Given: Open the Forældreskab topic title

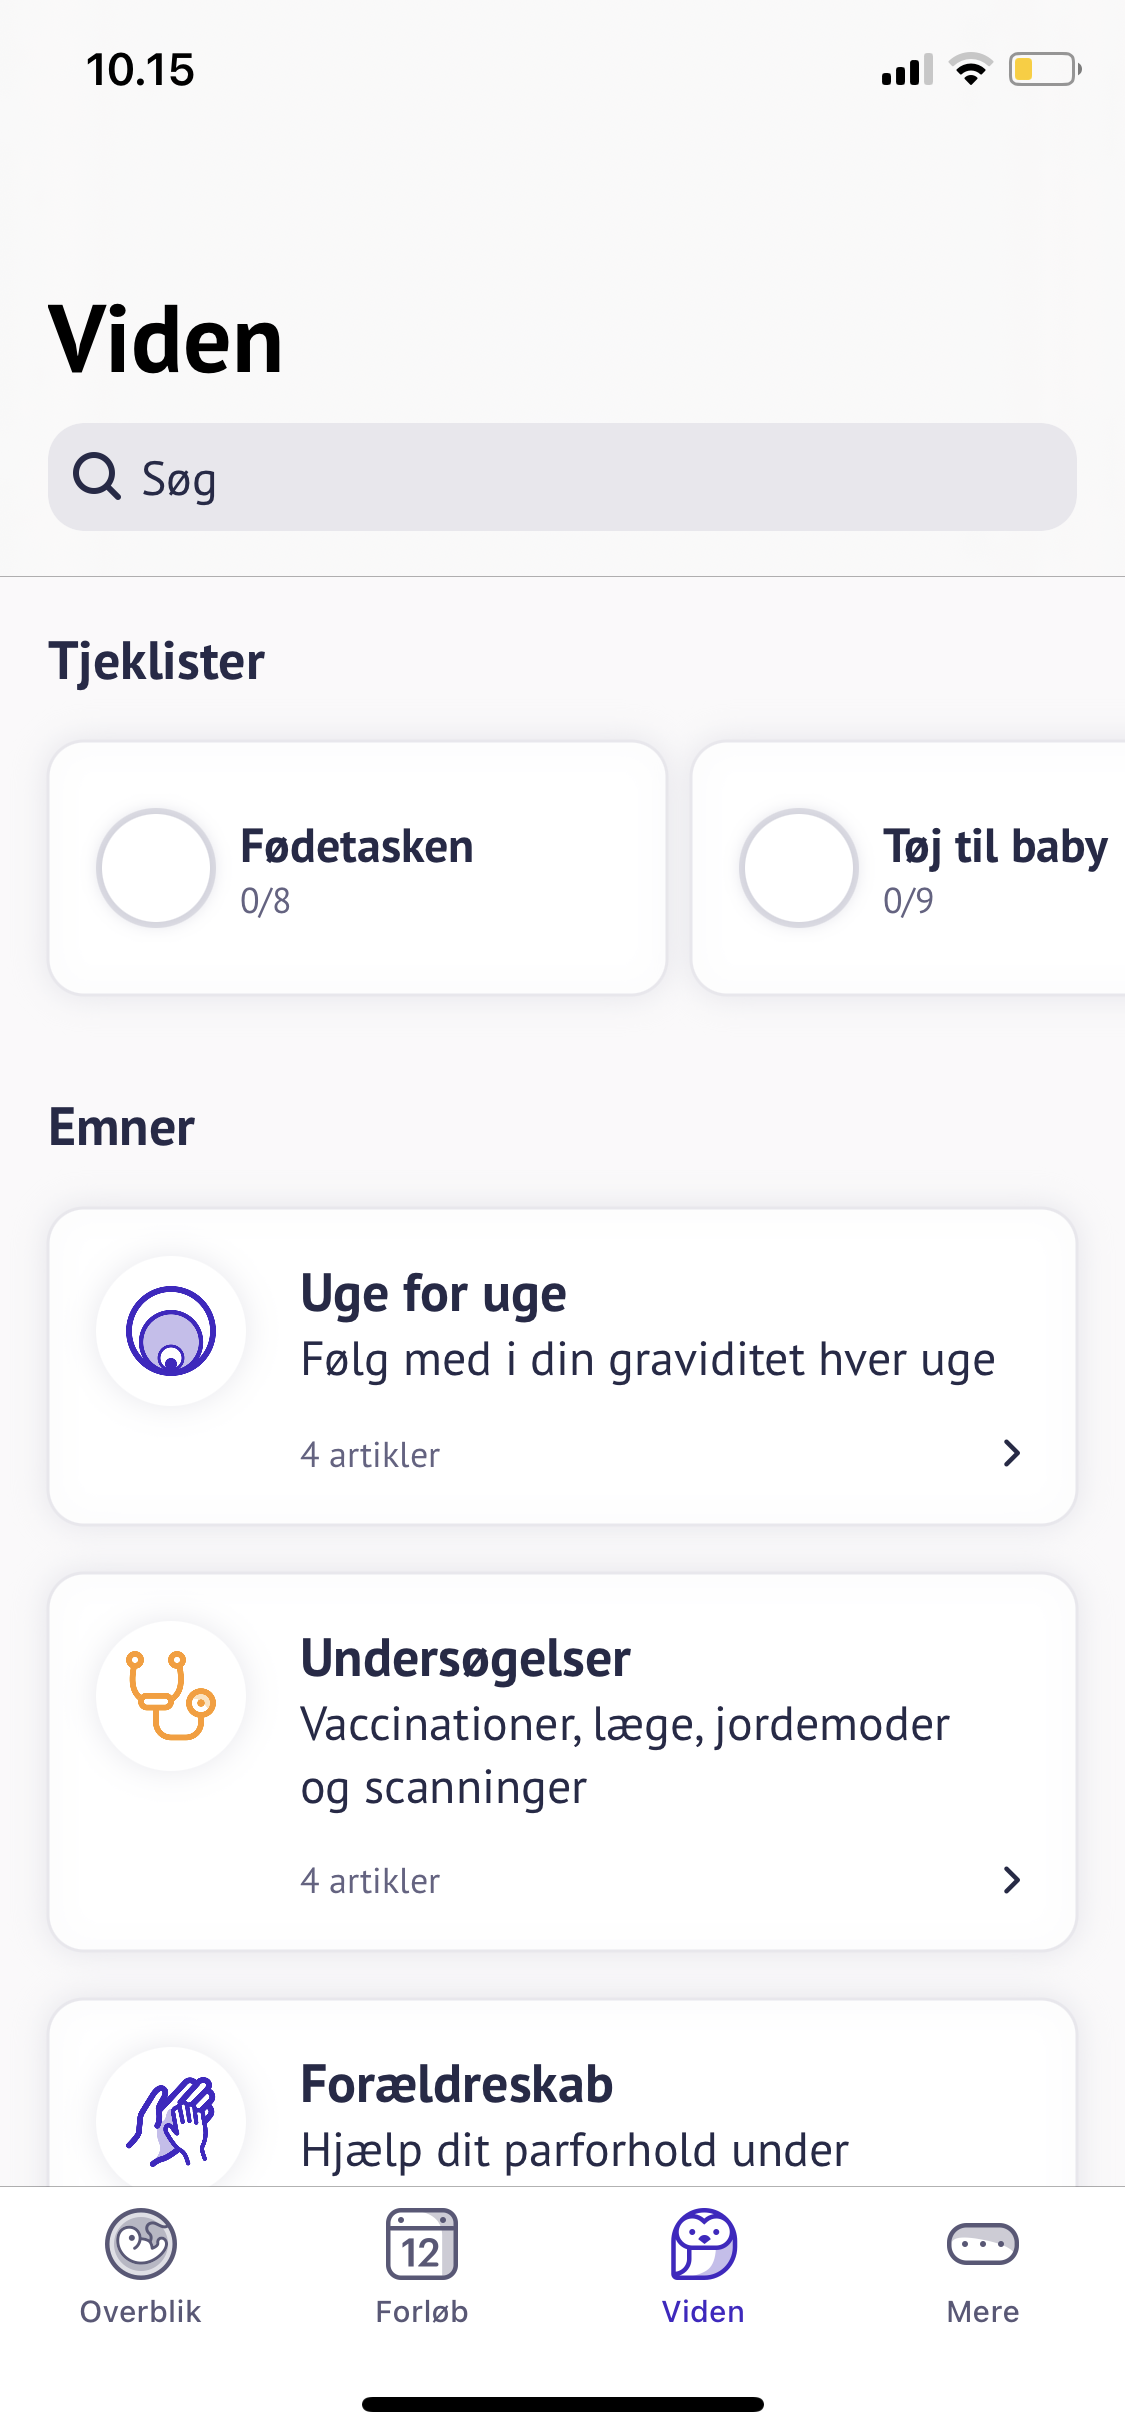Looking at the screenshot, I should coord(457,2085).
